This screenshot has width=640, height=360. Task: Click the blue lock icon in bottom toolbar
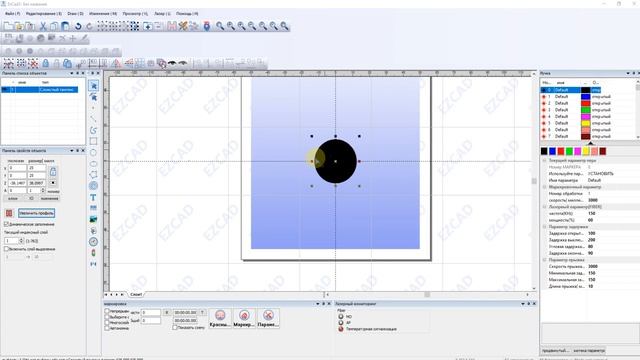[x=46, y=63]
